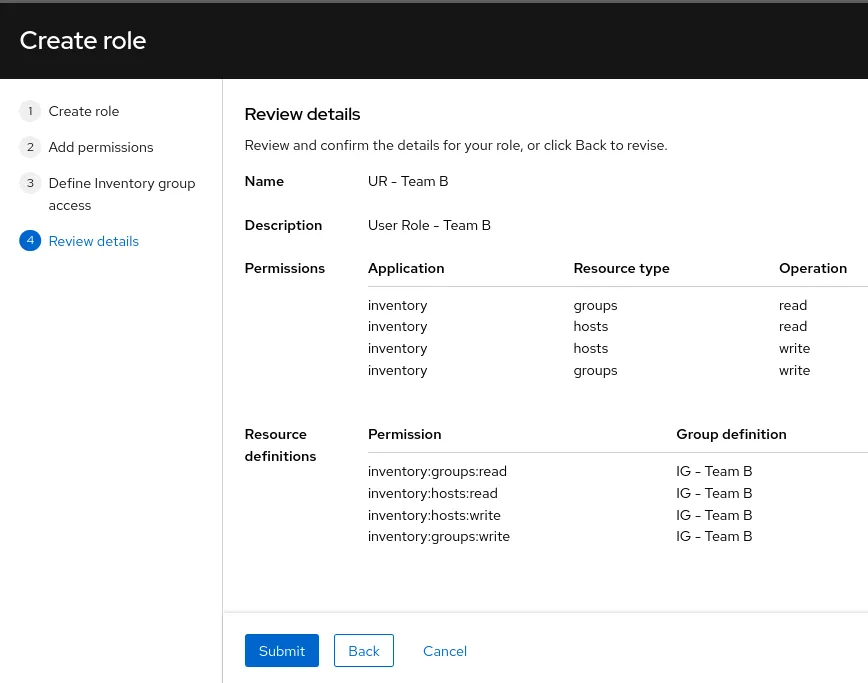Image resolution: width=868 pixels, height=683 pixels.
Task: Click the Resource type column header
Action: coord(621,268)
